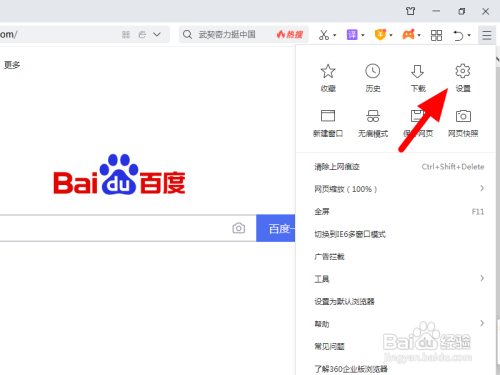Select Set as default browser (设置为默认浏览器)
The height and width of the screenshot is (375, 500).
(x=396, y=302)
